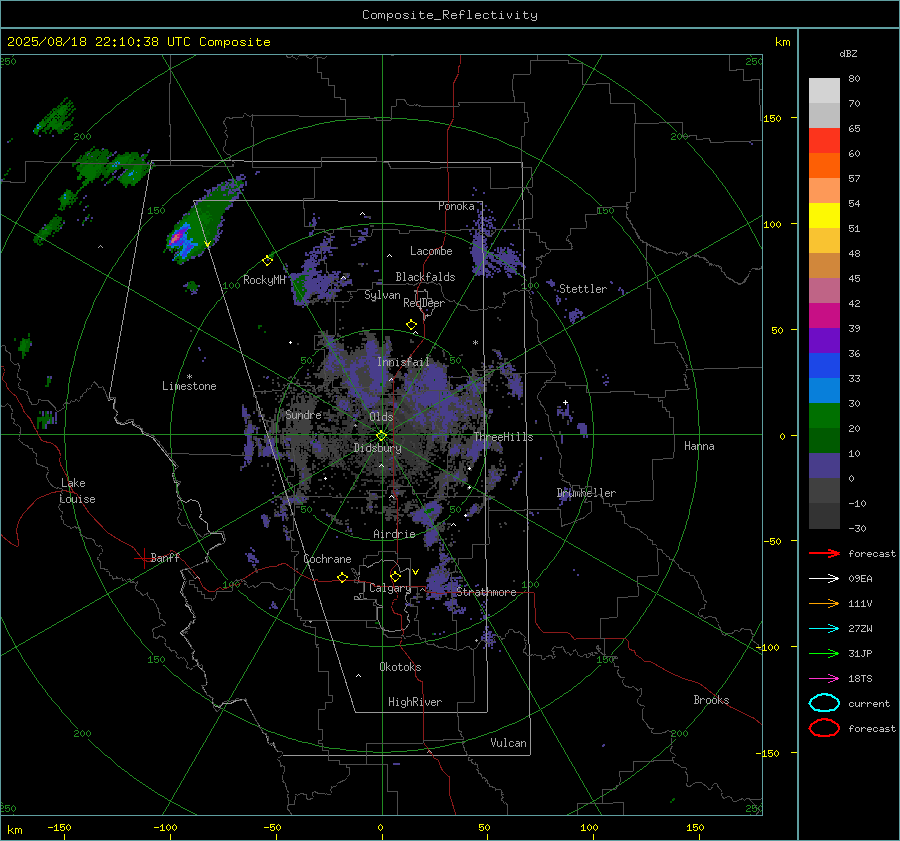
Task: Click the yellow diamond marker above Calgary label
Action: 395,576
